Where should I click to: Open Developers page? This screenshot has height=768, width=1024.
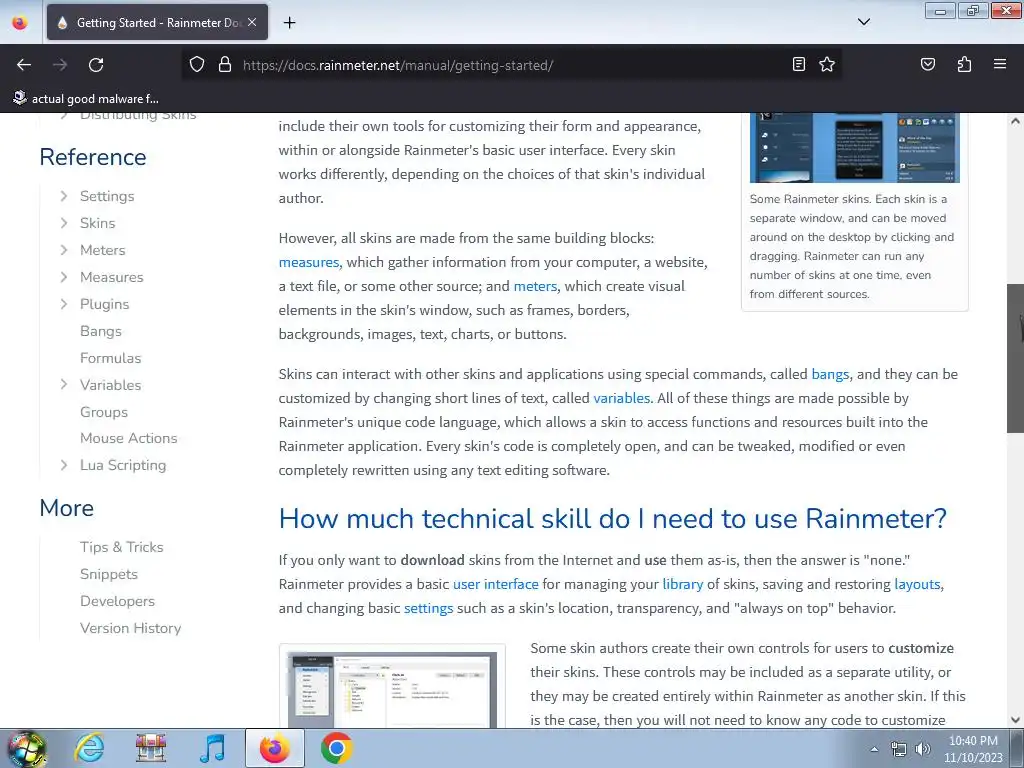pos(118,601)
